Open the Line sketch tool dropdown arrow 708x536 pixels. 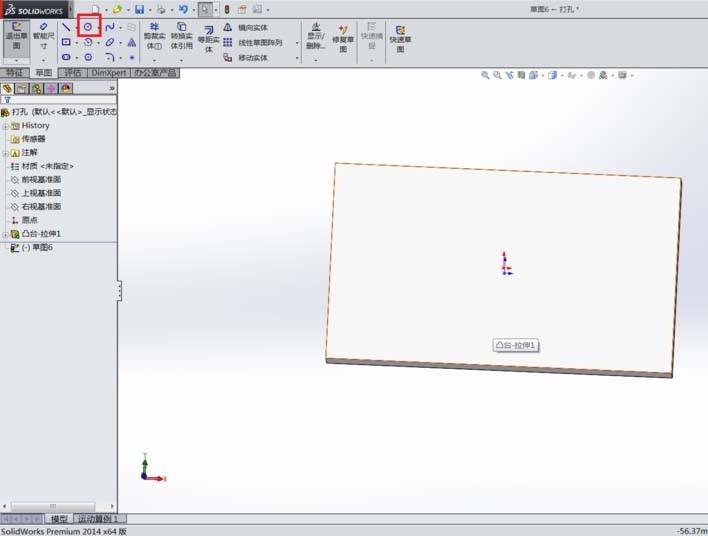(x=77, y=28)
